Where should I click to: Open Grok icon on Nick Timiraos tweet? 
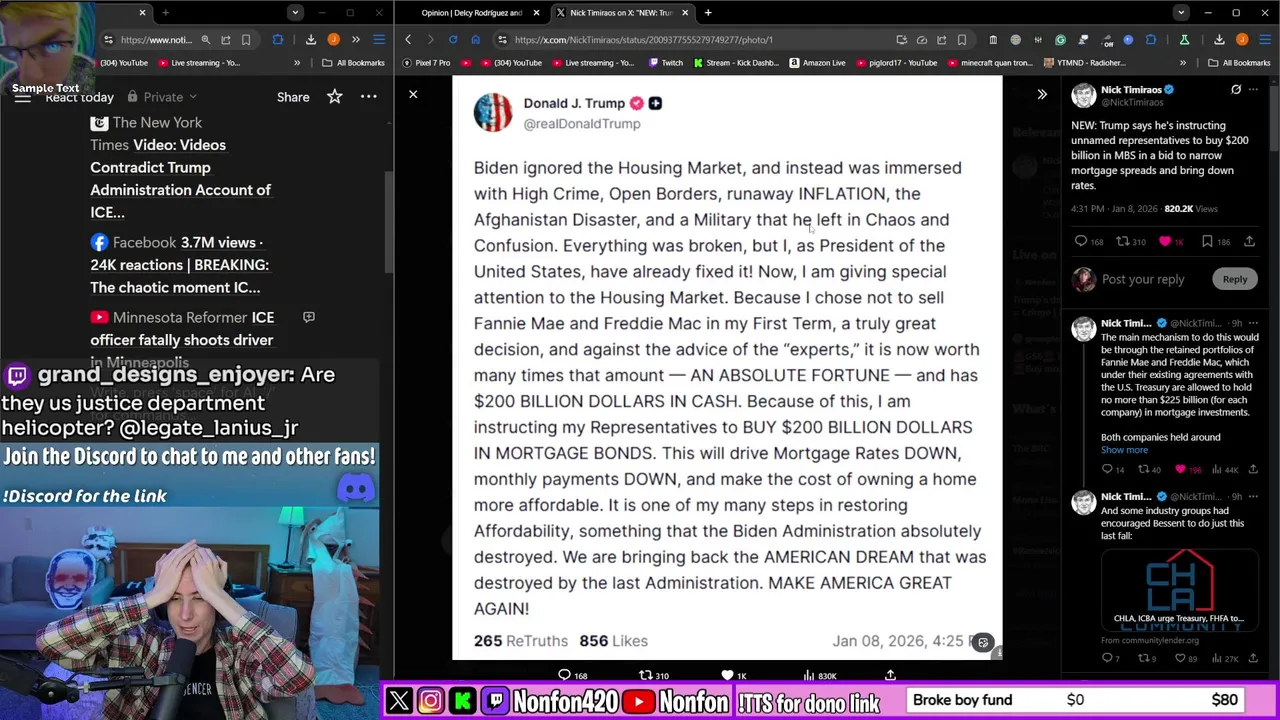coord(1236,90)
